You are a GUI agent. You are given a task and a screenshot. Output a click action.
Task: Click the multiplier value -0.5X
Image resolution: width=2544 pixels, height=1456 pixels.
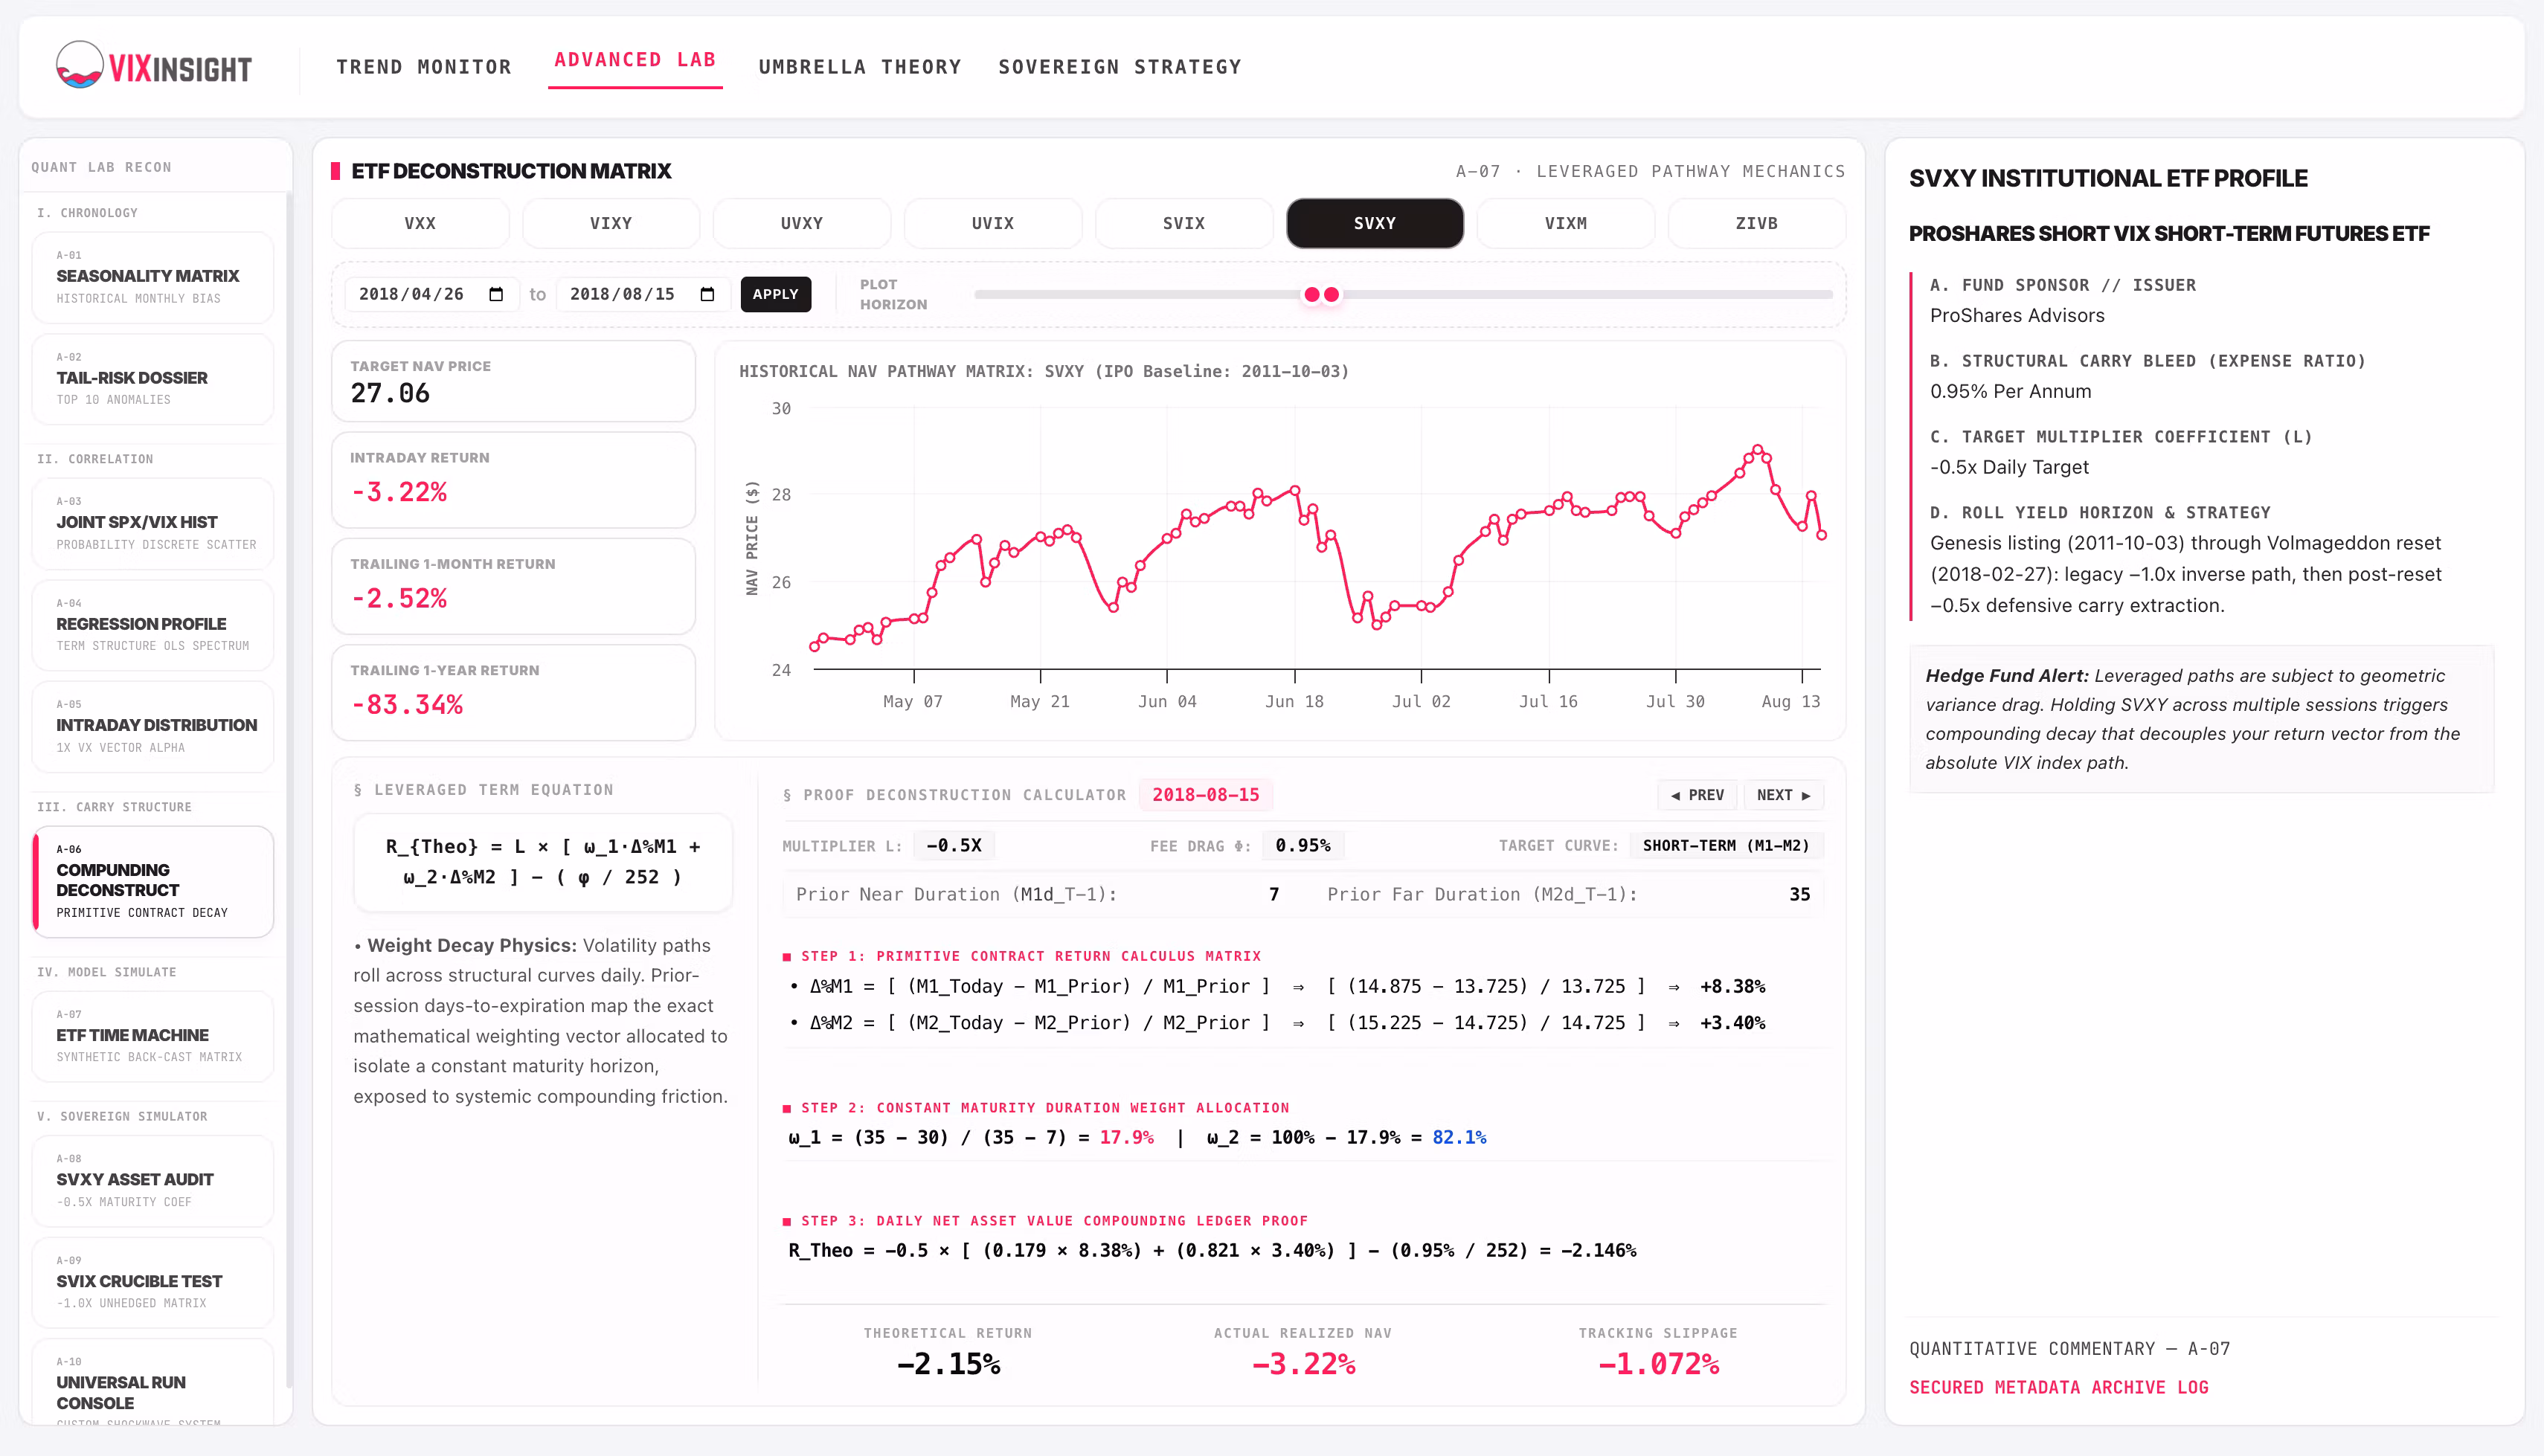(x=954, y=846)
